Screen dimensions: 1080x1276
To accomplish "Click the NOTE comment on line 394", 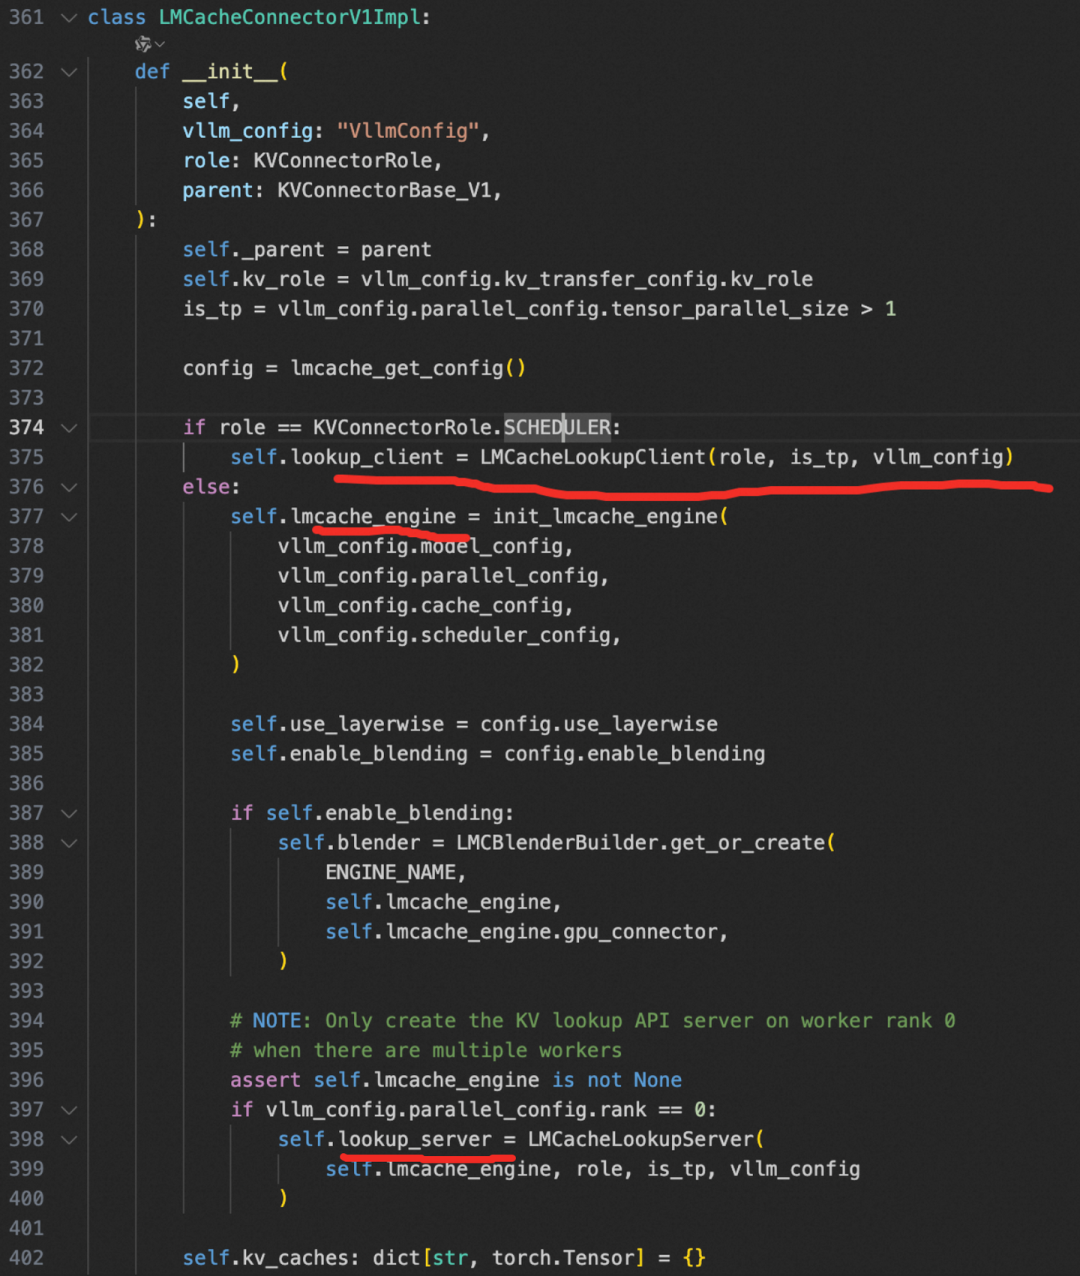I will pyautogui.click(x=592, y=1021).
